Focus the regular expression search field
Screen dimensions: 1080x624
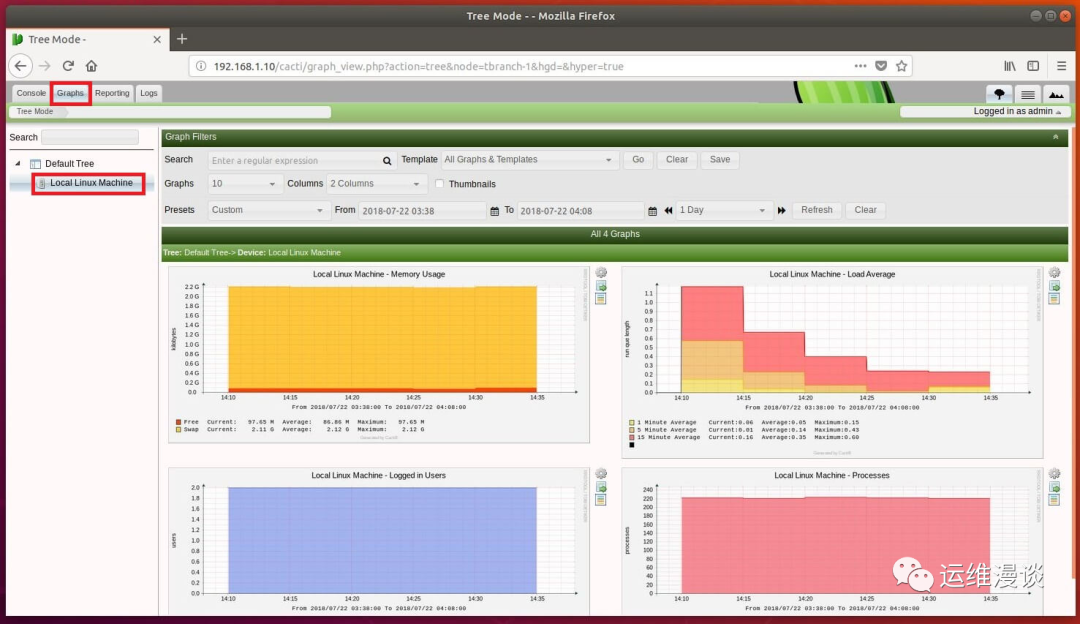click(295, 160)
